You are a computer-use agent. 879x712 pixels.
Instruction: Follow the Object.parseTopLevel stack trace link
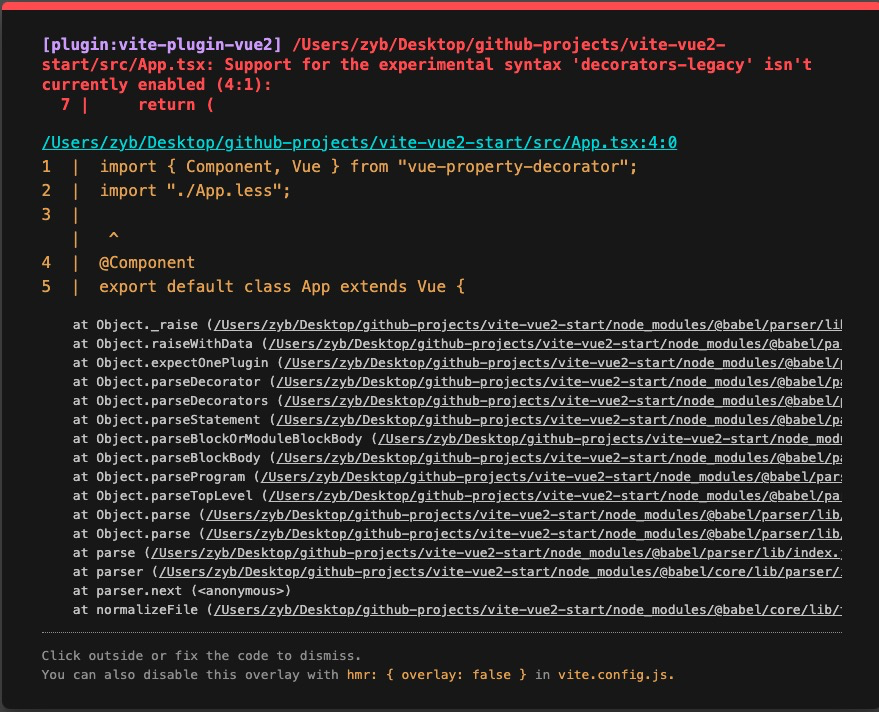(x=555, y=496)
